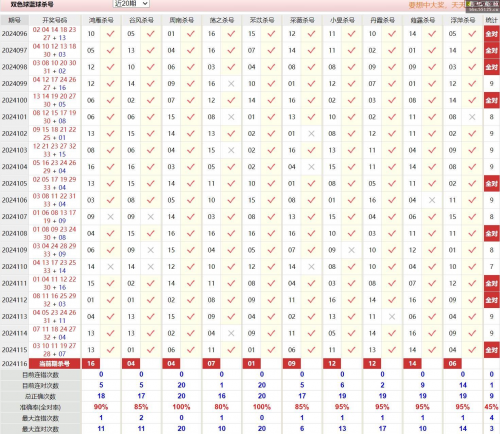Click the 双色球蓝球杀号 page title

[x=32, y=4]
